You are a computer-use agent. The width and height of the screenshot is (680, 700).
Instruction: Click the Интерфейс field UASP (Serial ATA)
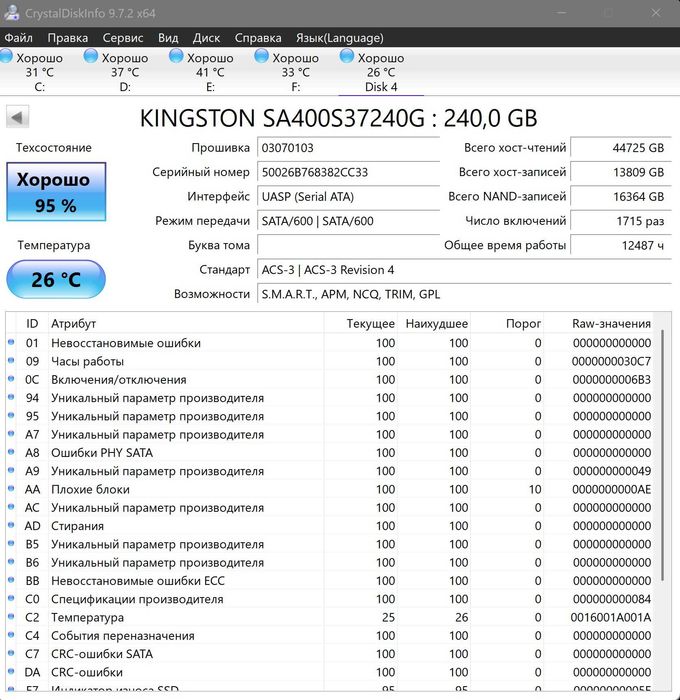[x=348, y=196]
